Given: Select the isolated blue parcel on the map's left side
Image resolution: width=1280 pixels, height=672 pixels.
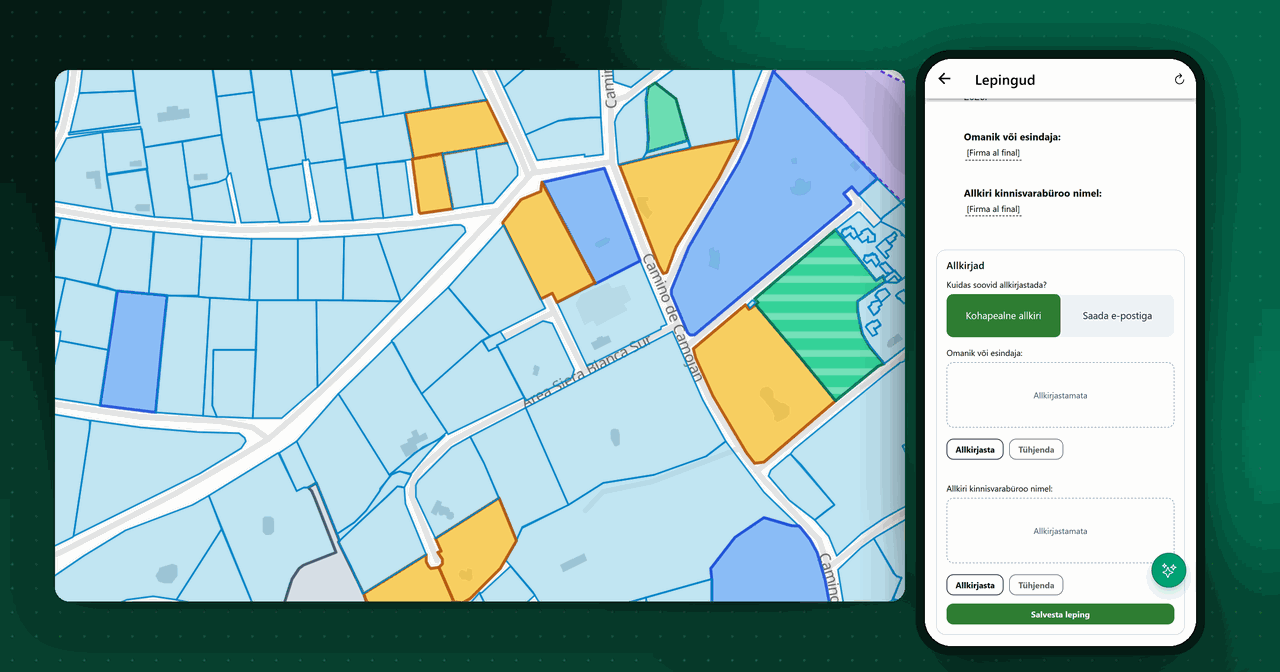Looking at the screenshot, I should coord(133,351).
